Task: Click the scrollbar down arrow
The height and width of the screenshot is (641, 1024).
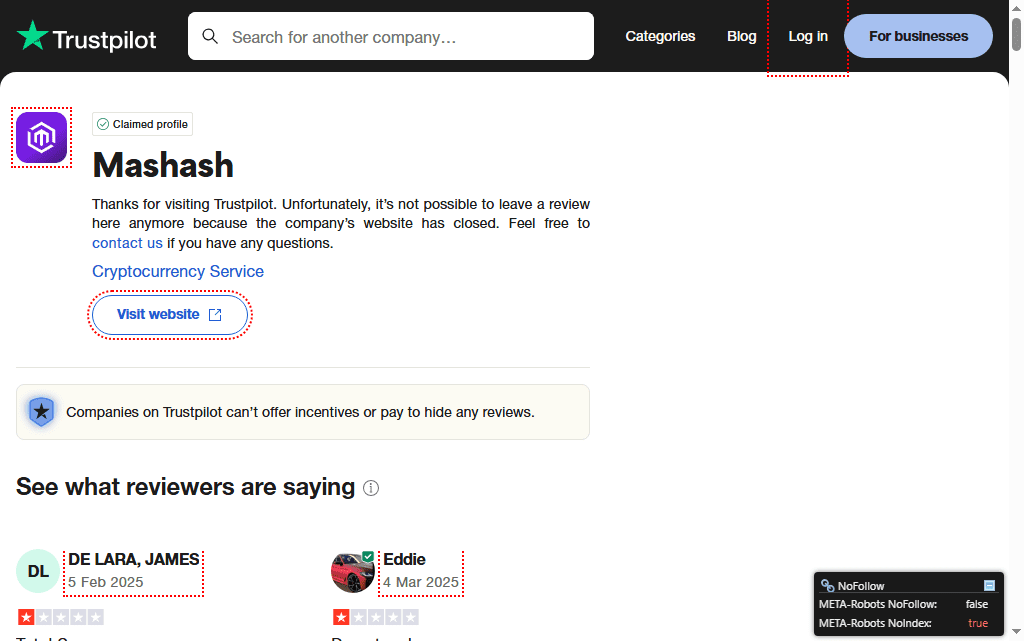Action: 1016,631
